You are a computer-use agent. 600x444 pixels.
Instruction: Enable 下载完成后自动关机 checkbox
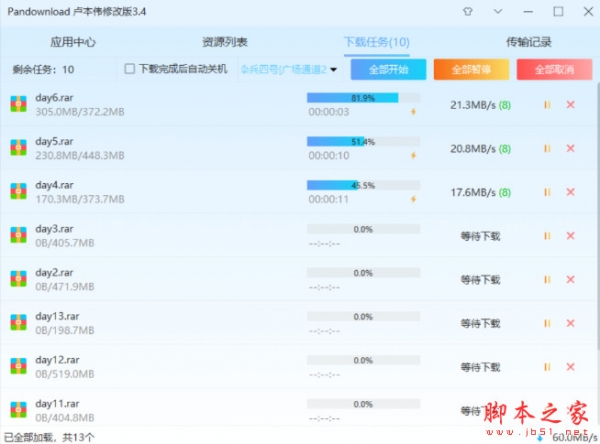[130, 69]
